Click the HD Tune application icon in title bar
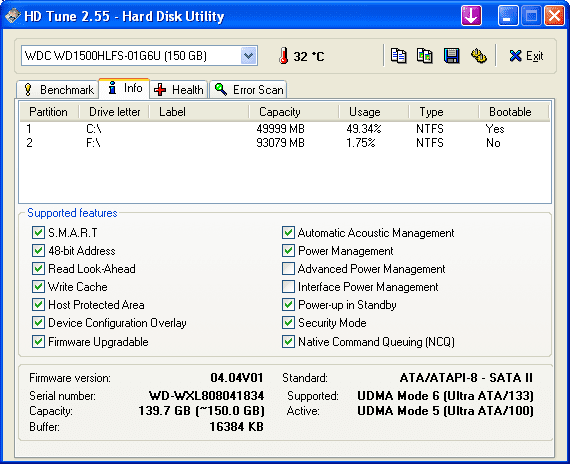570x464 pixels. (x=13, y=16)
